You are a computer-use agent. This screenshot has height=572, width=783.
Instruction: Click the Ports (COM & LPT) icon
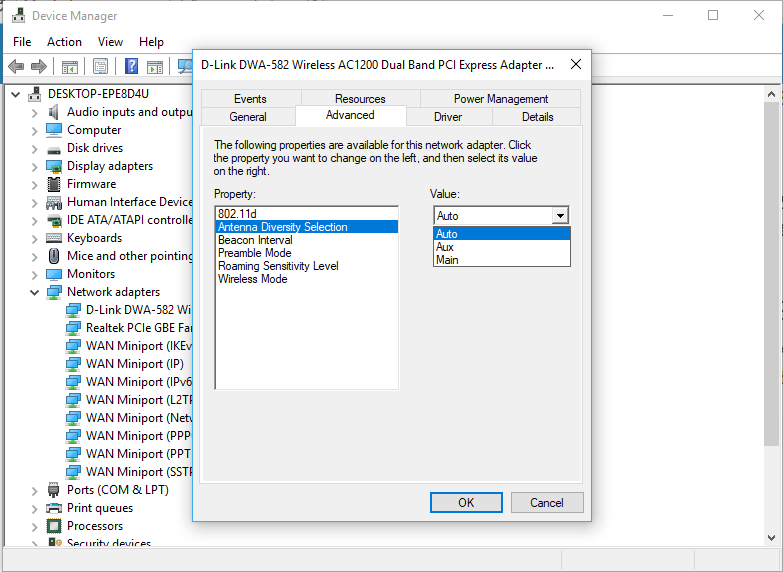[x=53, y=490]
